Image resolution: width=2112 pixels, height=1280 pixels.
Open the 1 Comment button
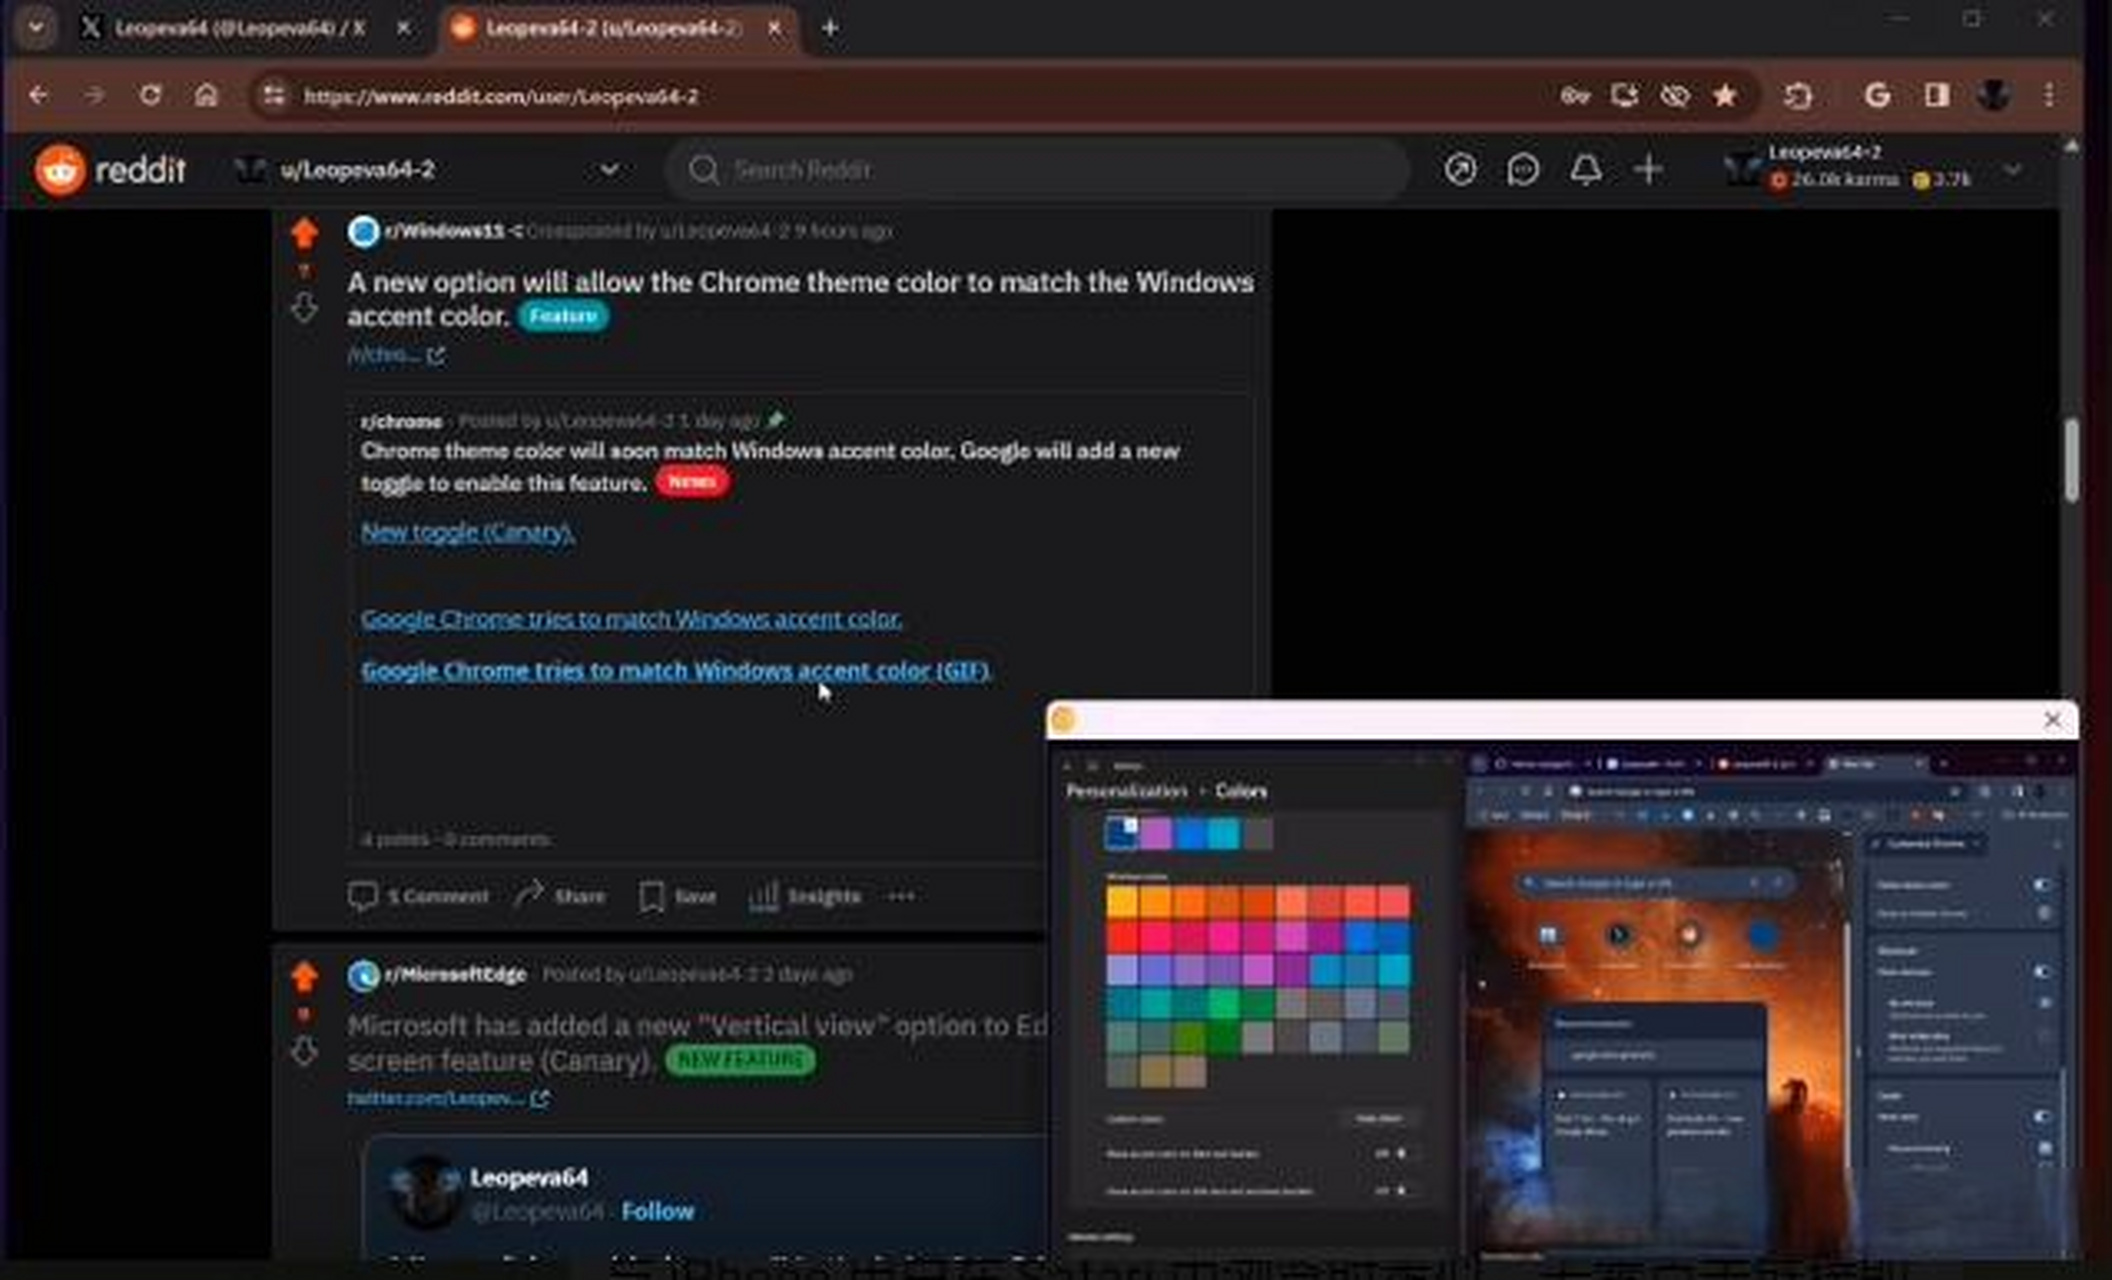[418, 896]
